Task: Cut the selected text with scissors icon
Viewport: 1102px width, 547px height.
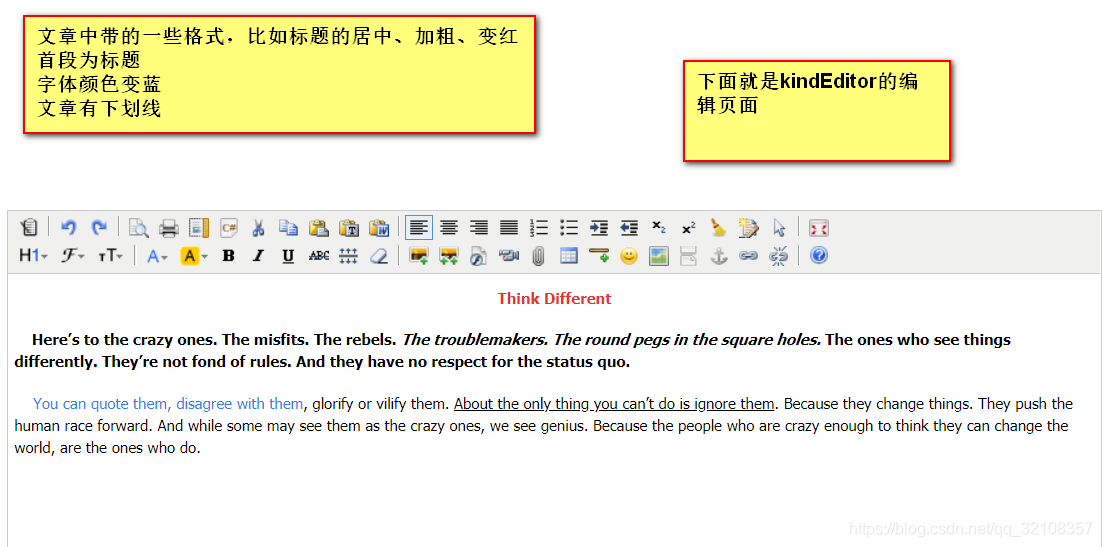Action: click(x=259, y=228)
